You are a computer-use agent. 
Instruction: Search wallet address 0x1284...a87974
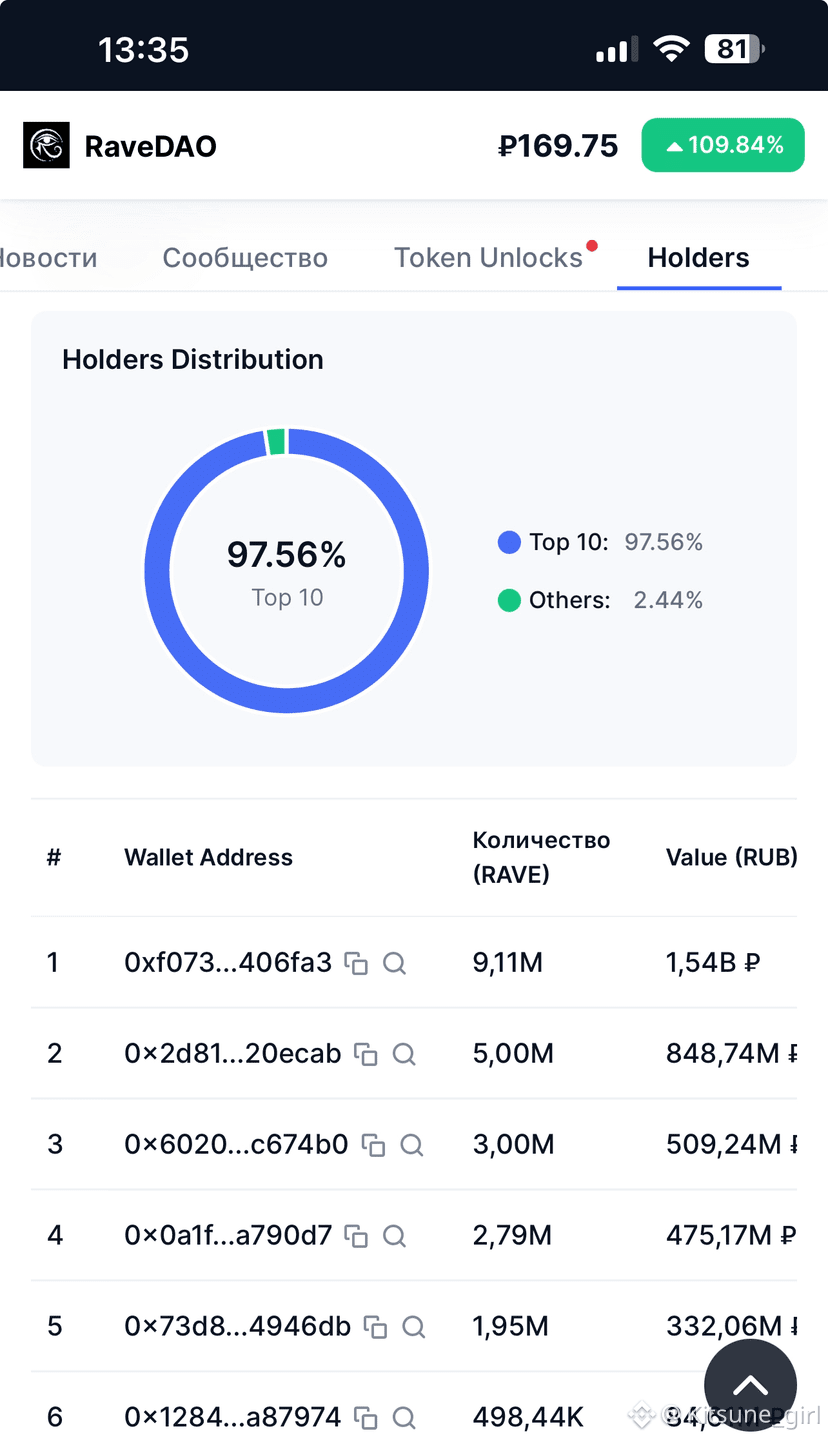tap(404, 1418)
